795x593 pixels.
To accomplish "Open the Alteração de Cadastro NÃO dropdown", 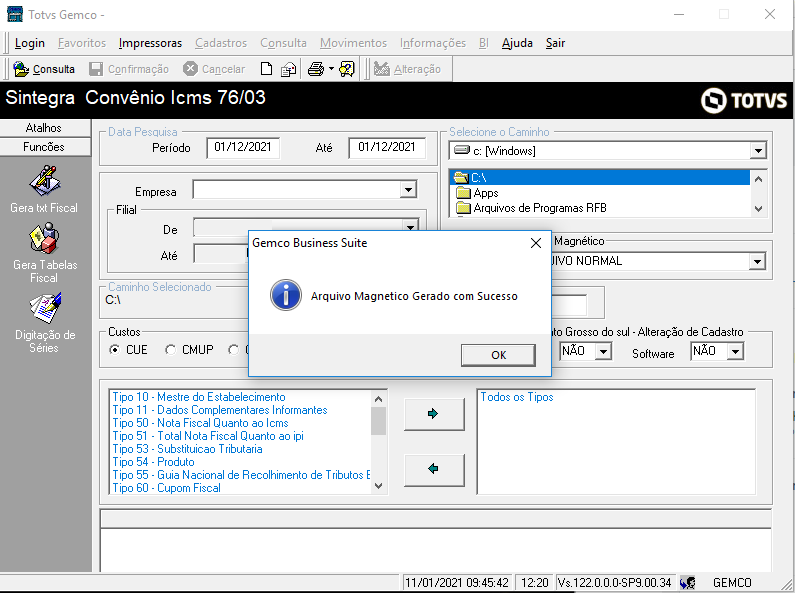I will [x=603, y=351].
